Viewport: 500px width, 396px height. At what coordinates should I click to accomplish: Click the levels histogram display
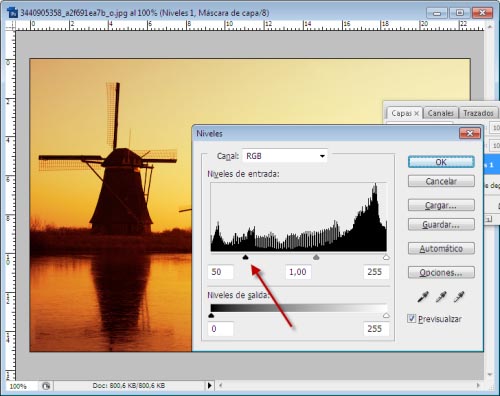click(x=299, y=217)
